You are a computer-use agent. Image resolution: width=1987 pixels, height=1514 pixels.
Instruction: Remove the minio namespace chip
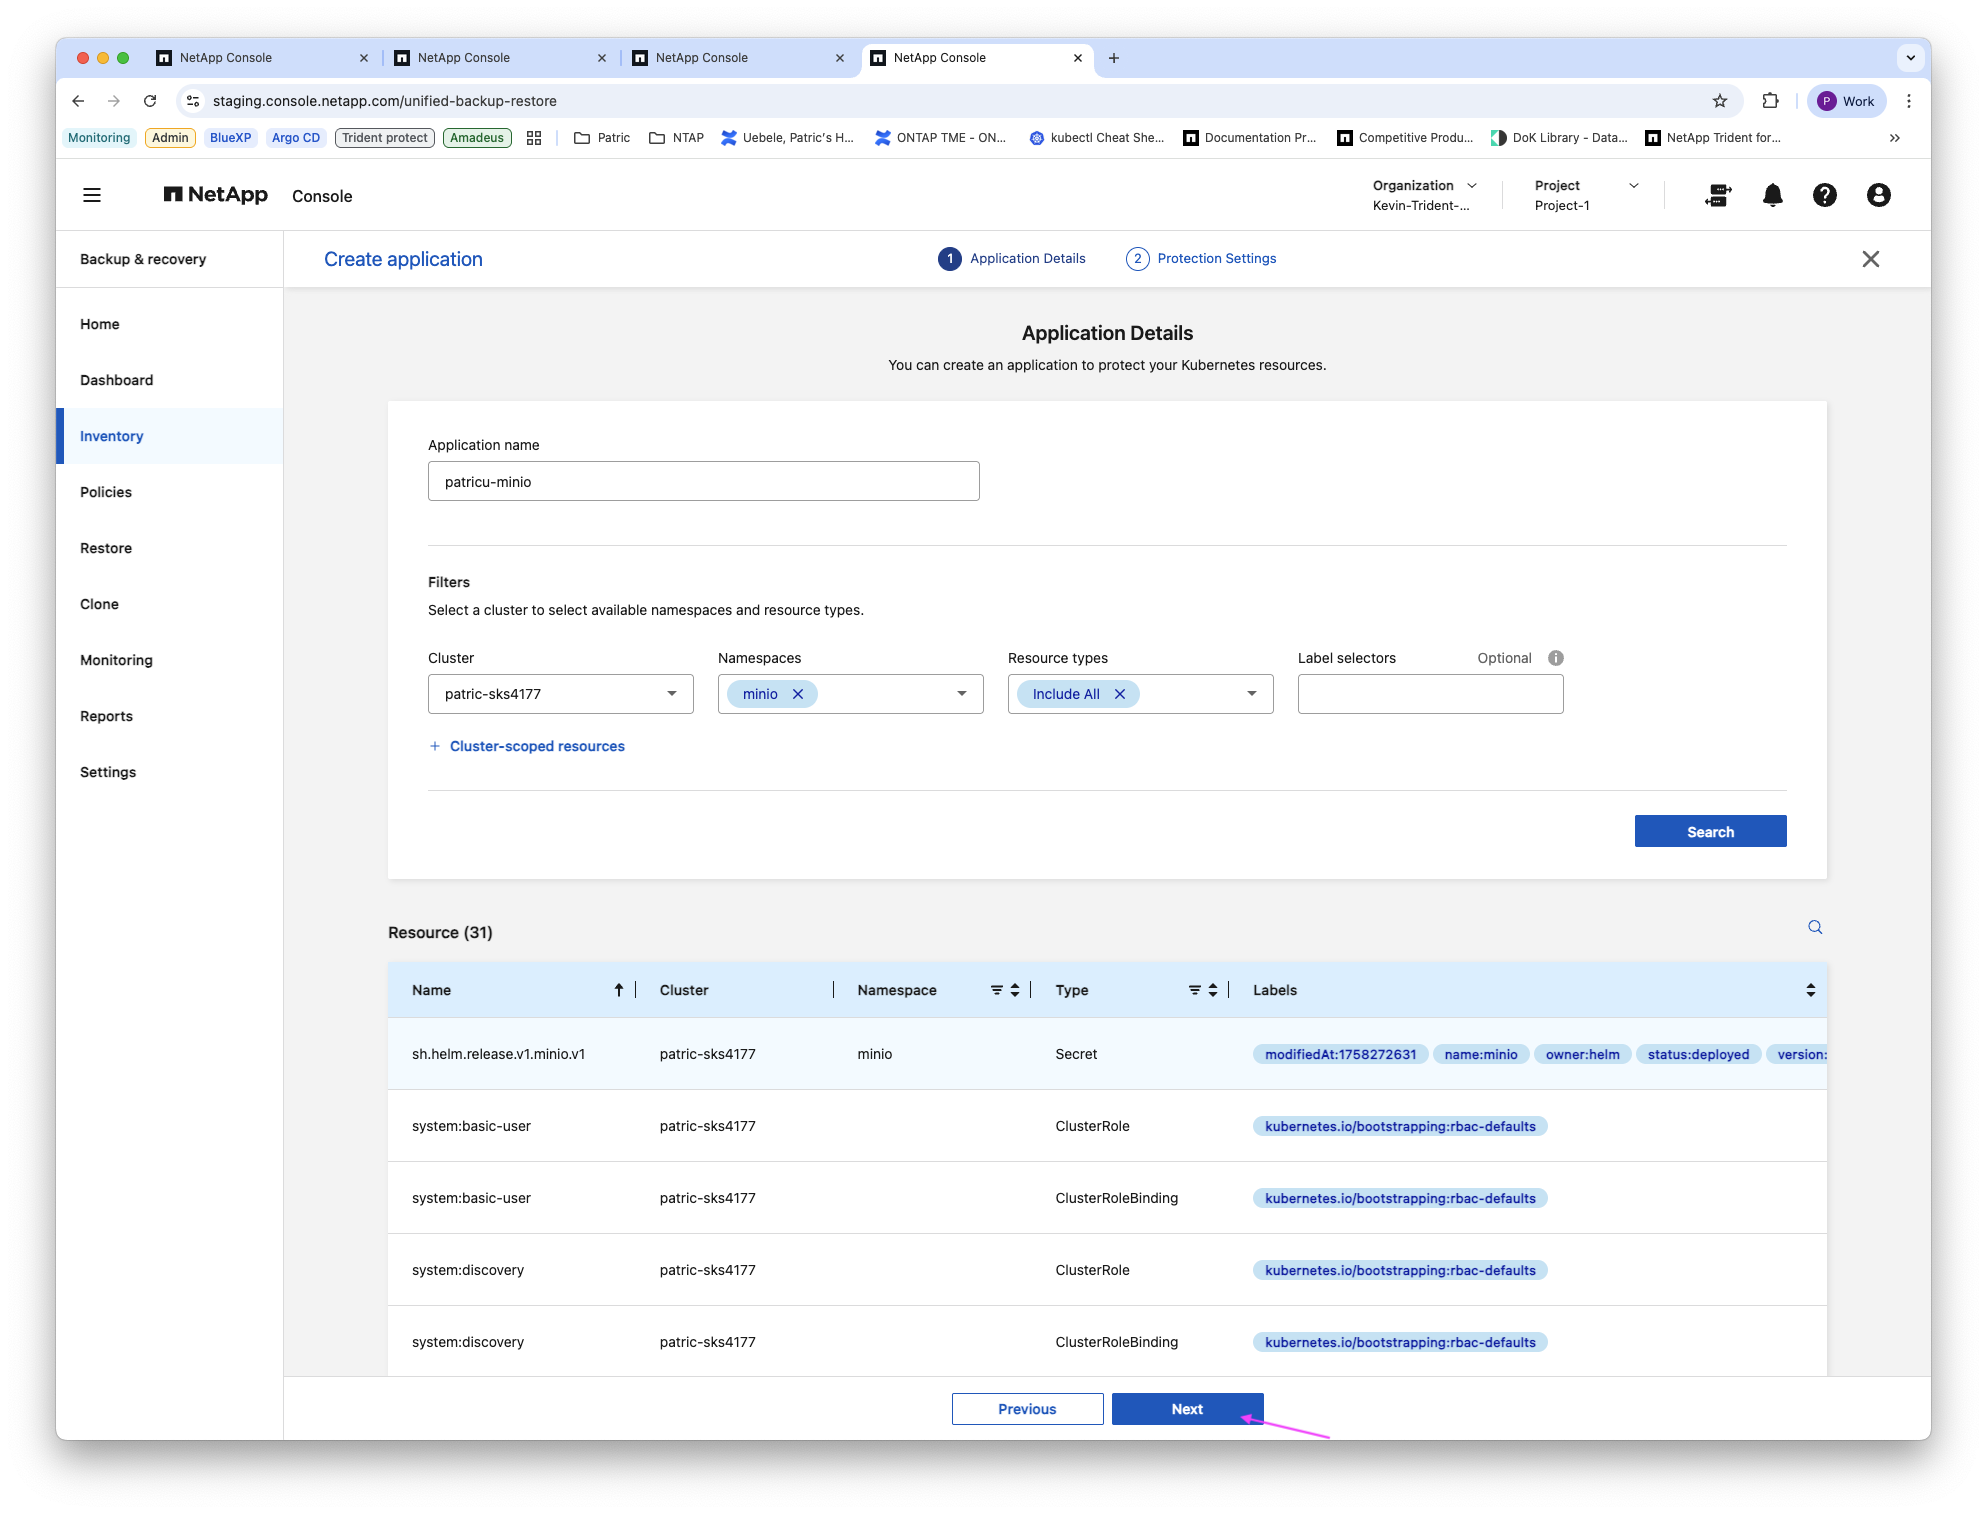tap(798, 694)
